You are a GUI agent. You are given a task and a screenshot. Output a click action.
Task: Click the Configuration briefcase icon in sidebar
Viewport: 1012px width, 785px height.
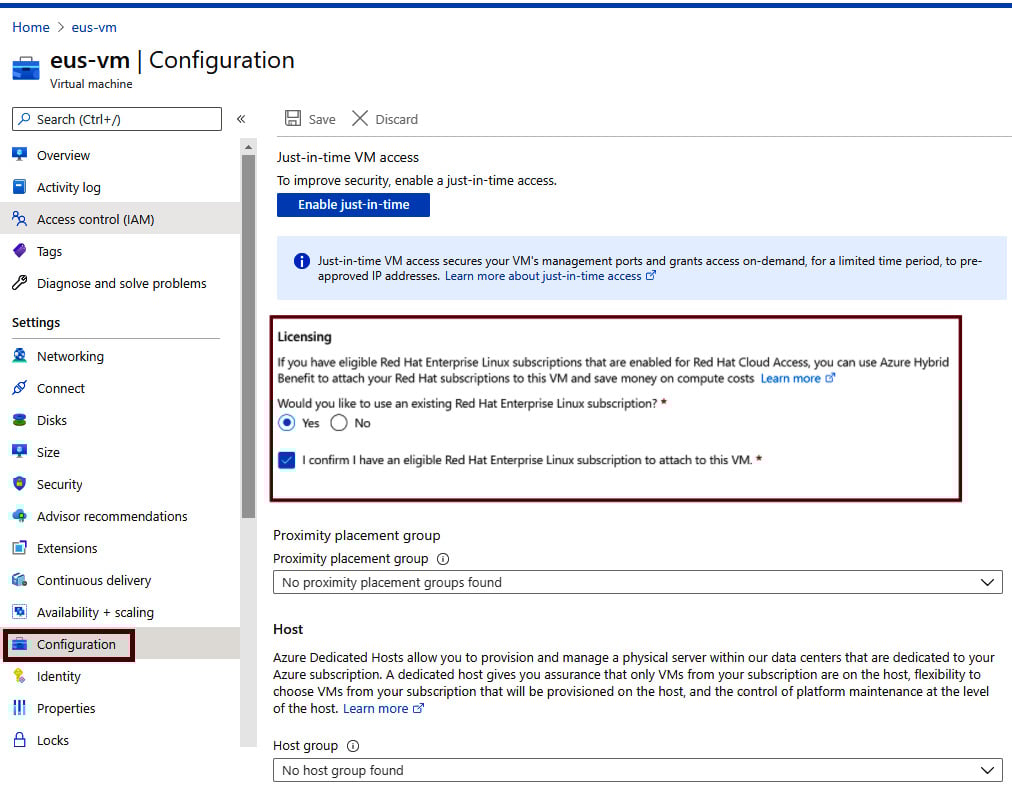click(19, 644)
